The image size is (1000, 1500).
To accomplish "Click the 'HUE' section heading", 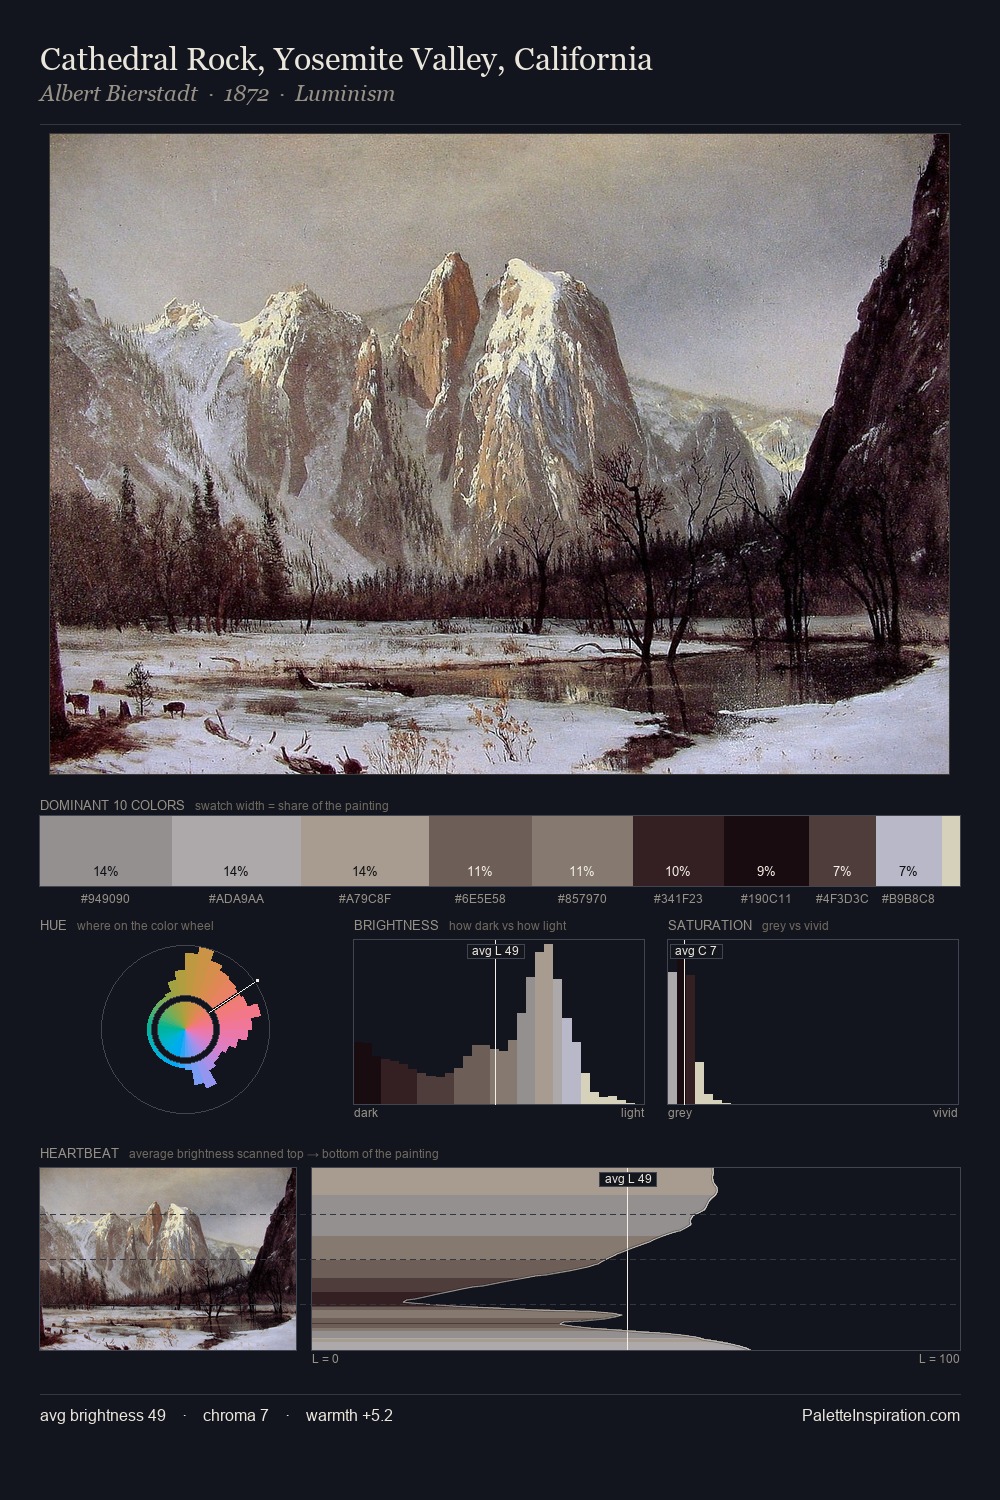I will point(53,925).
